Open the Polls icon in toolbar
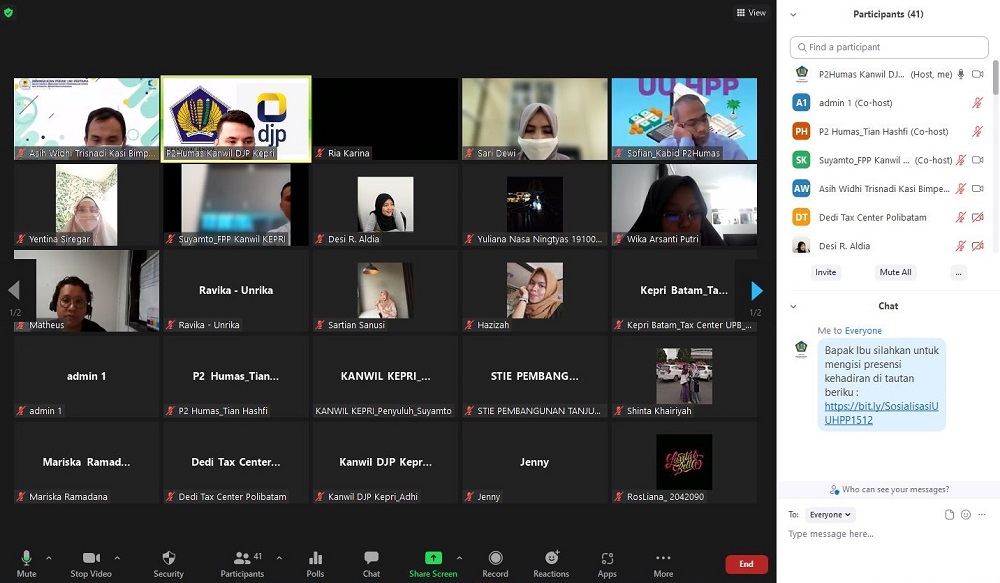The image size is (1000, 583). pos(315,558)
